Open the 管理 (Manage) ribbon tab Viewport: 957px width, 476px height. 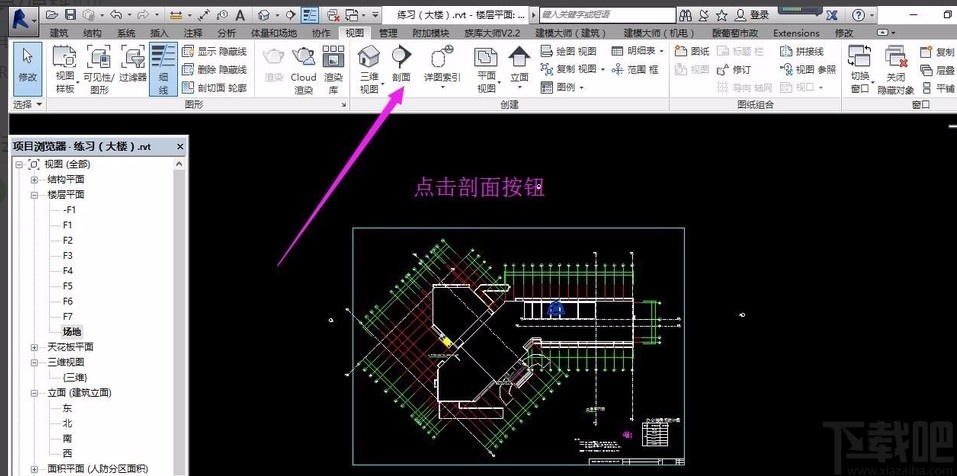tap(388, 33)
